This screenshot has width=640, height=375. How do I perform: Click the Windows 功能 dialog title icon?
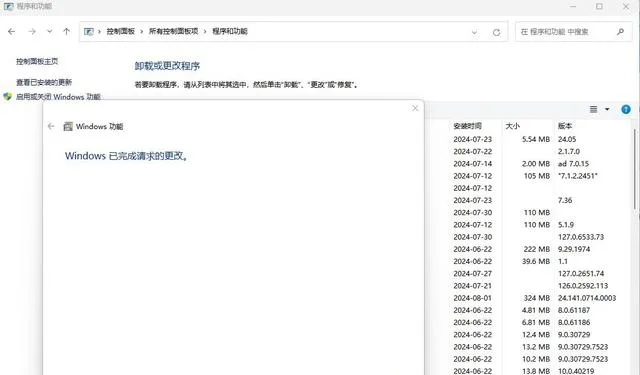(68, 126)
